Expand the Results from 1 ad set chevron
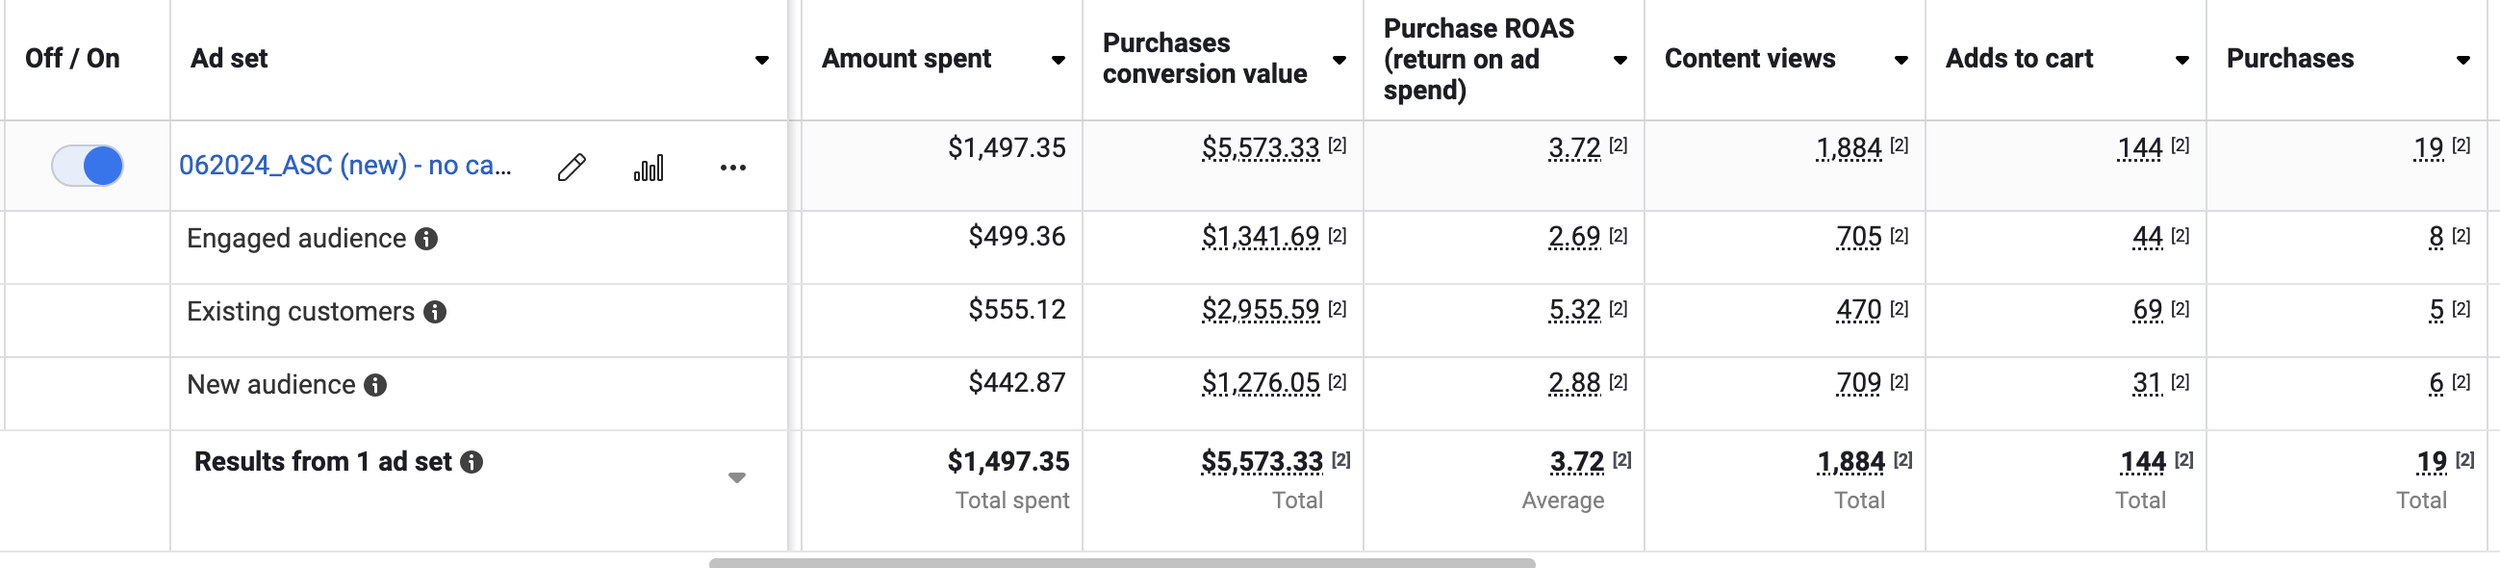2500x568 pixels. (x=737, y=478)
